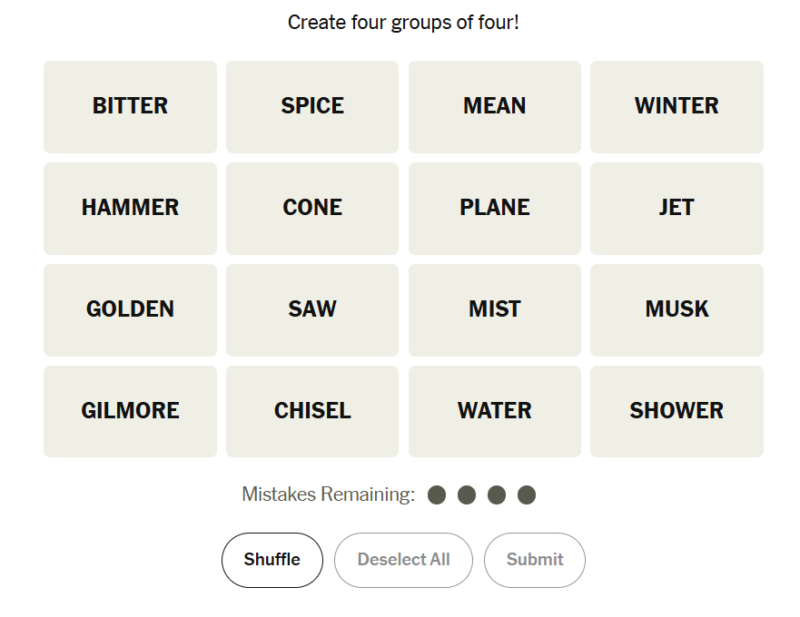
Task: Select the SPICE word tile
Action: [x=312, y=107]
